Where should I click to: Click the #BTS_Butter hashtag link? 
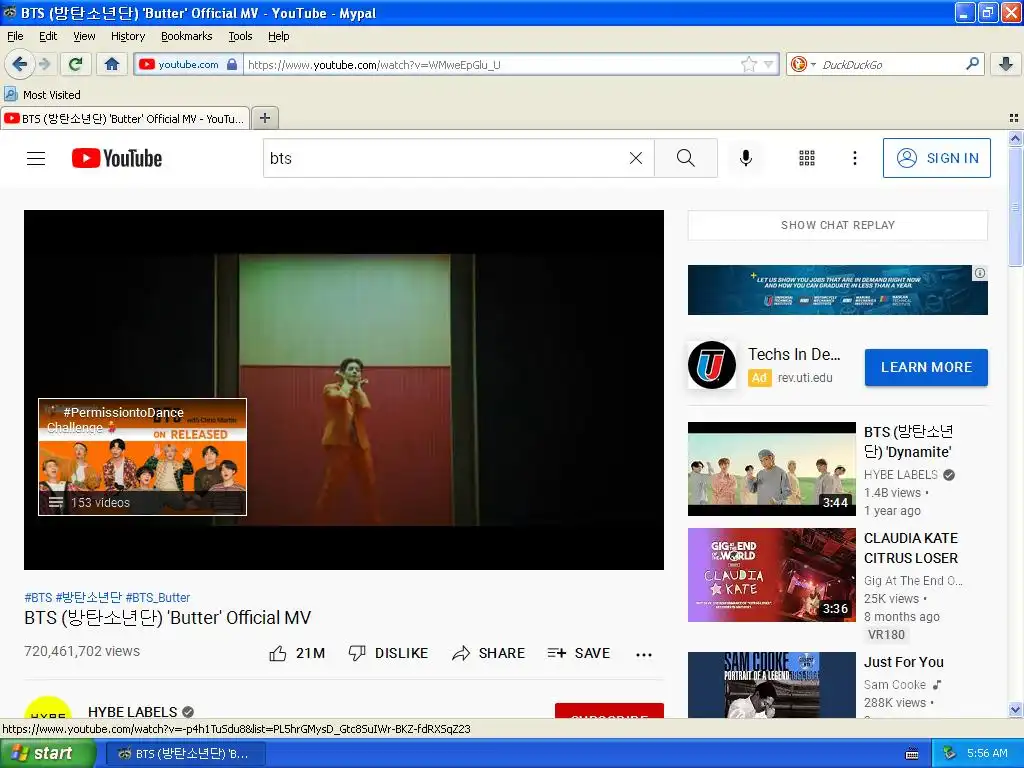157,598
